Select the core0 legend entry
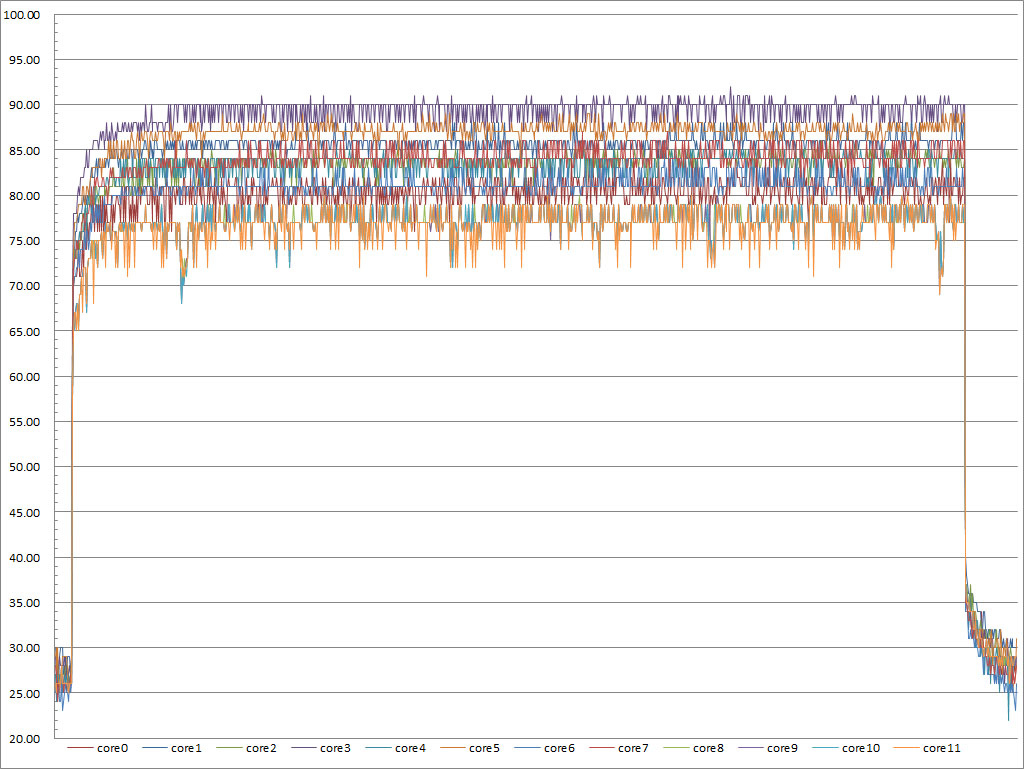1024x769 pixels. pyautogui.click(x=98, y=748)
